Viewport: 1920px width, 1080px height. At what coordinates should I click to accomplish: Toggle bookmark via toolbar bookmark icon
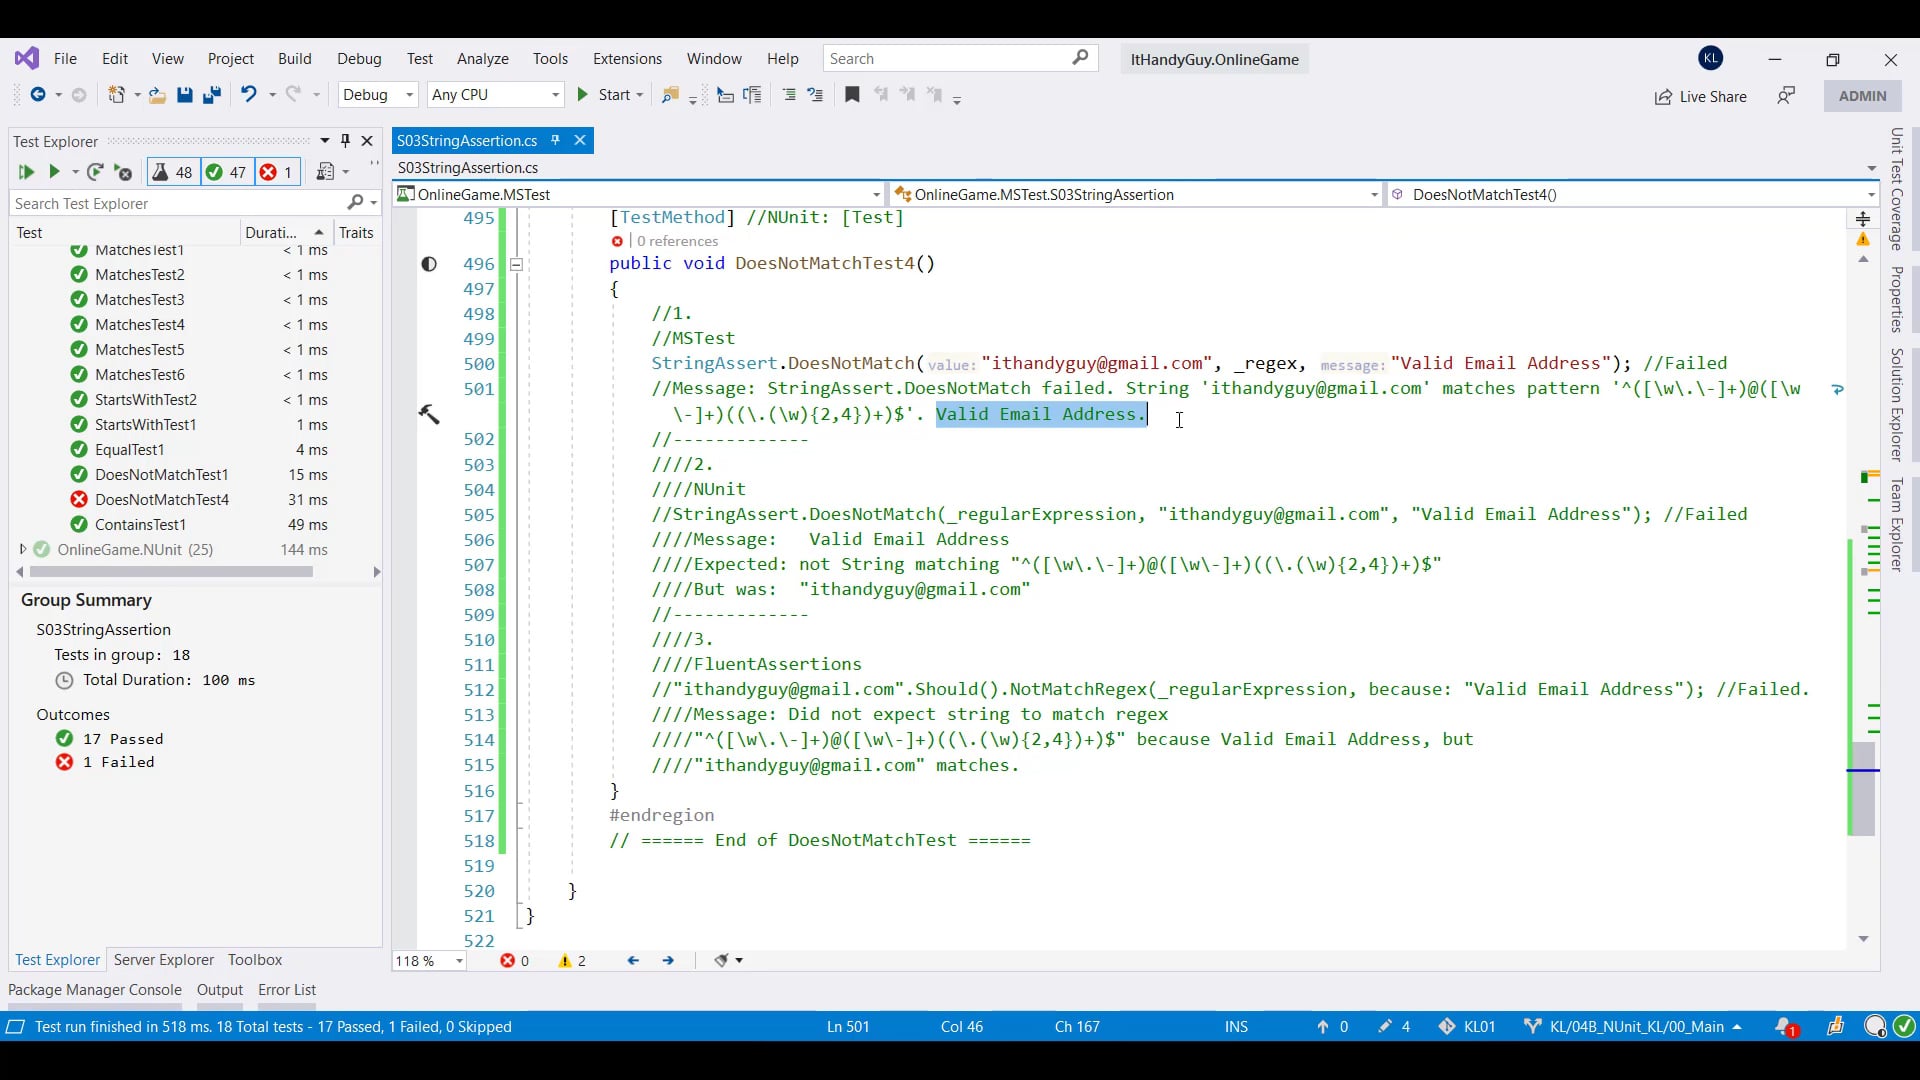pos(852,95)
